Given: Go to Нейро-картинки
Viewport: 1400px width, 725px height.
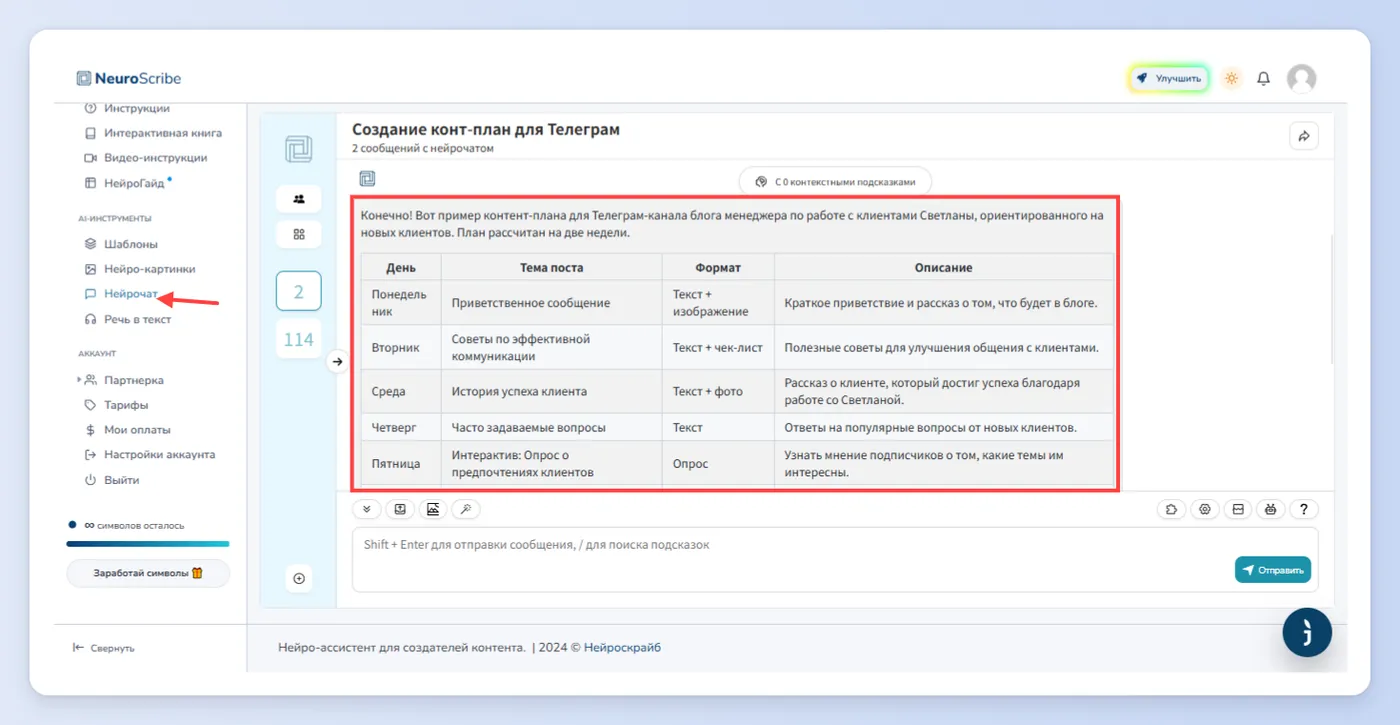Looking at the screenshot, I should point(140,269).
